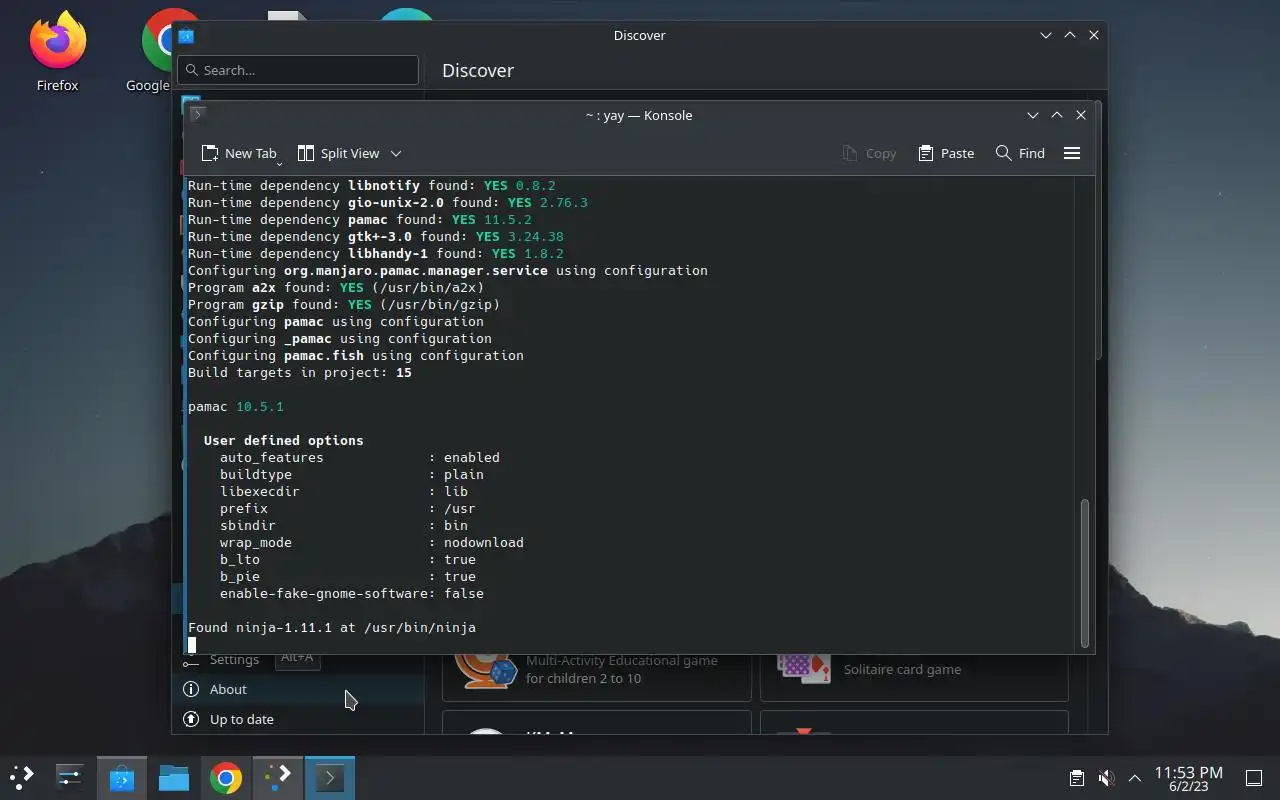Open Firefox from the desktop shortcut
The width and height of the screenshot is (1280, 800).
(57, 52)
